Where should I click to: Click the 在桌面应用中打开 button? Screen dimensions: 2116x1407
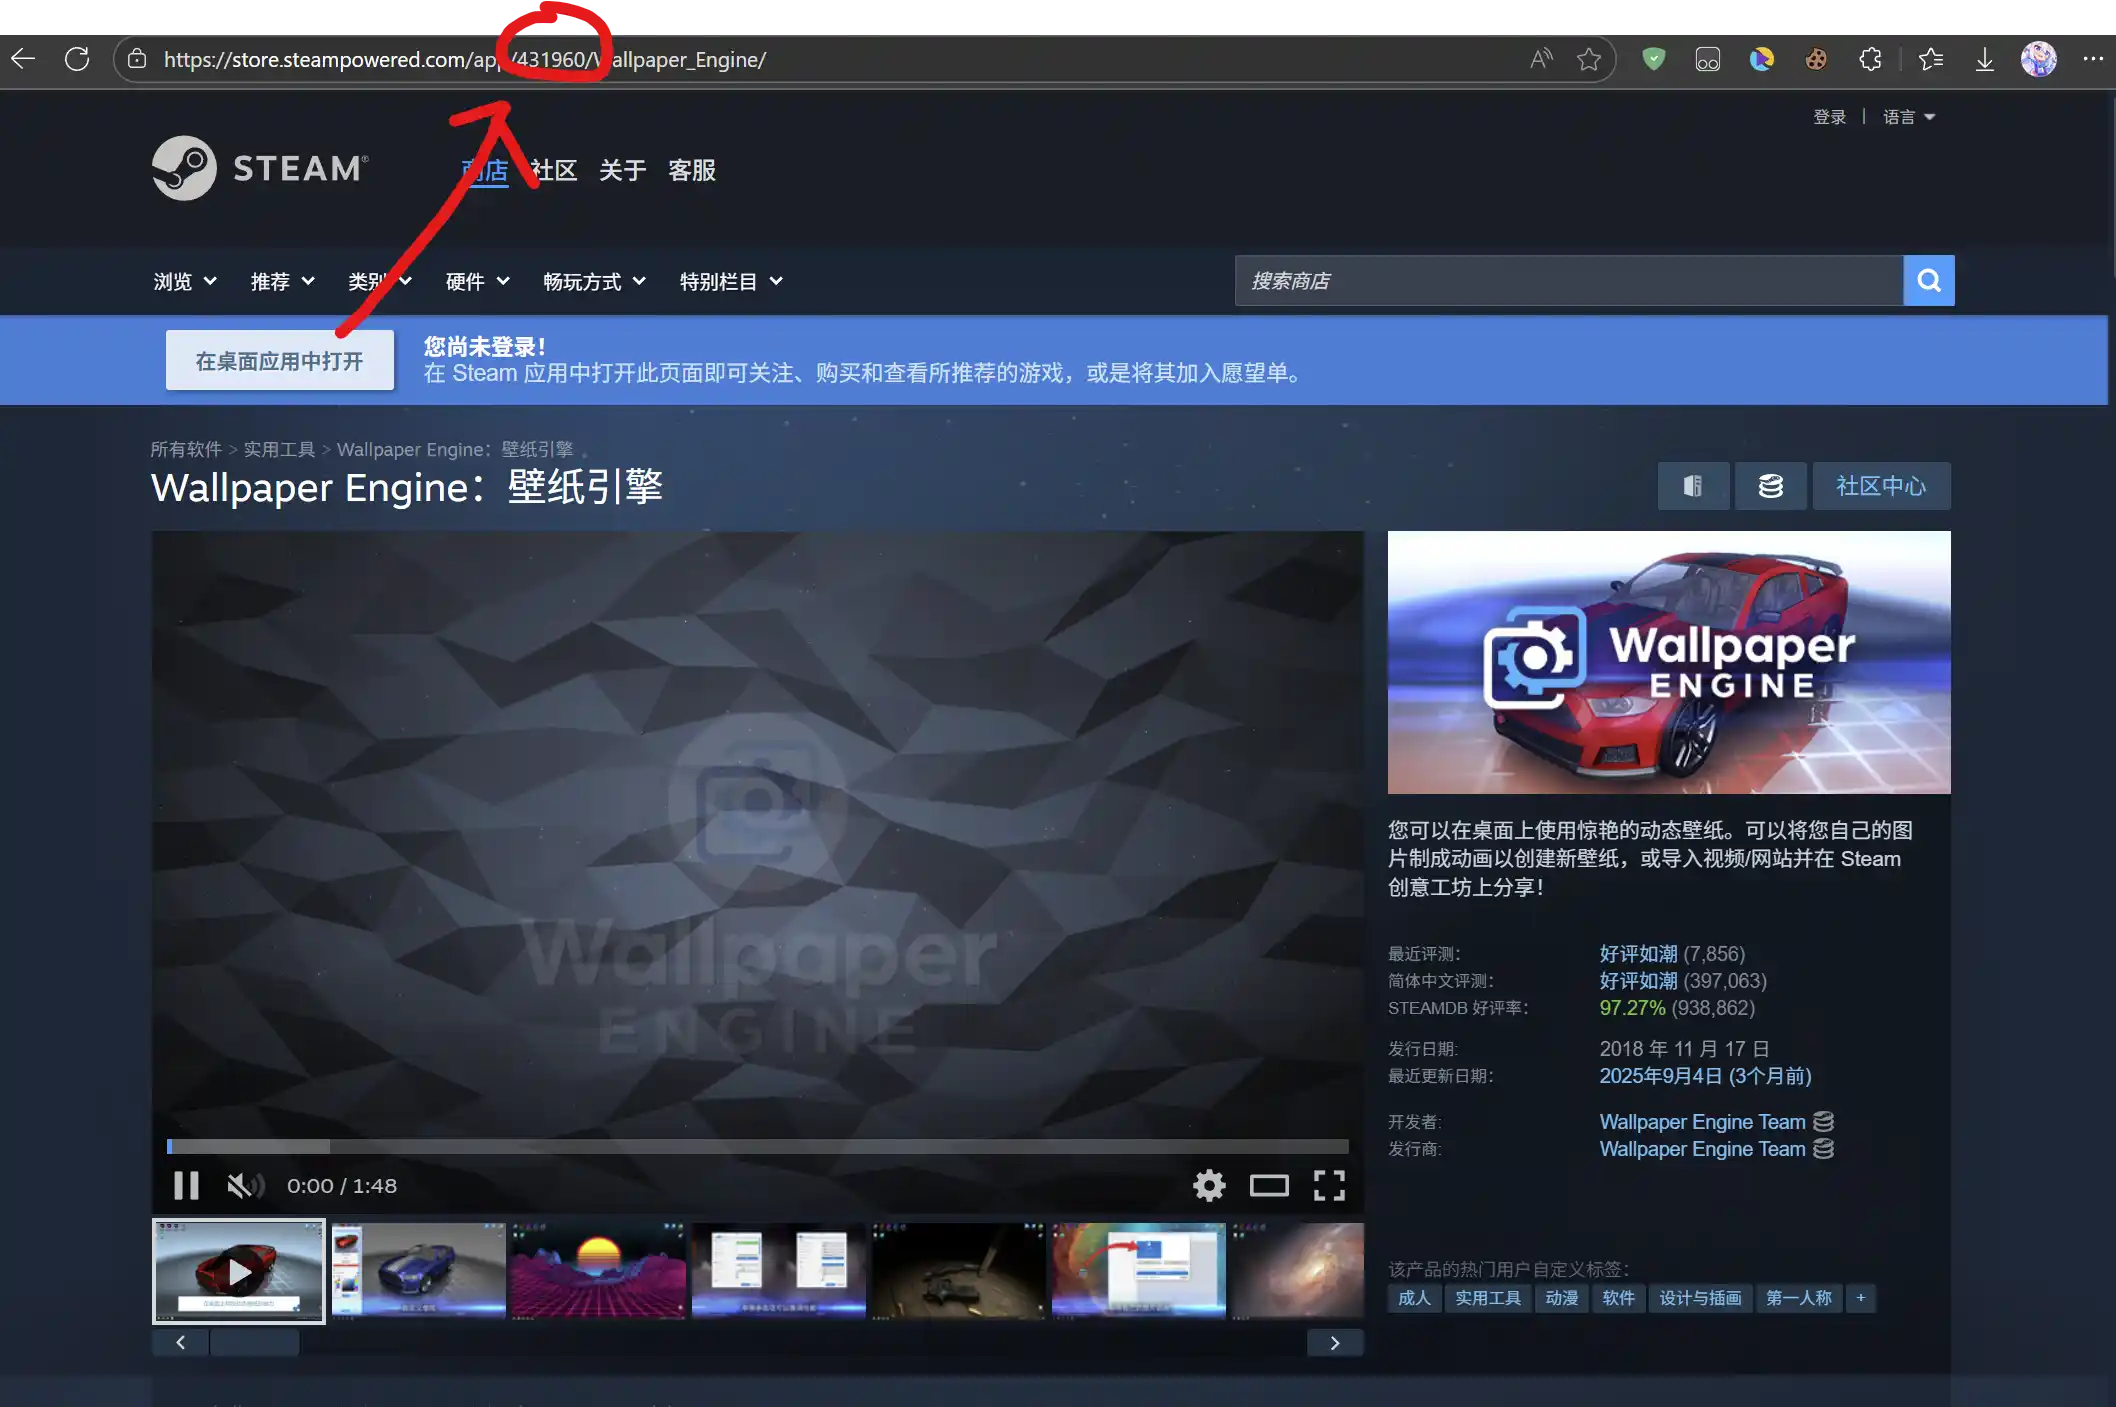click(279, 361)
